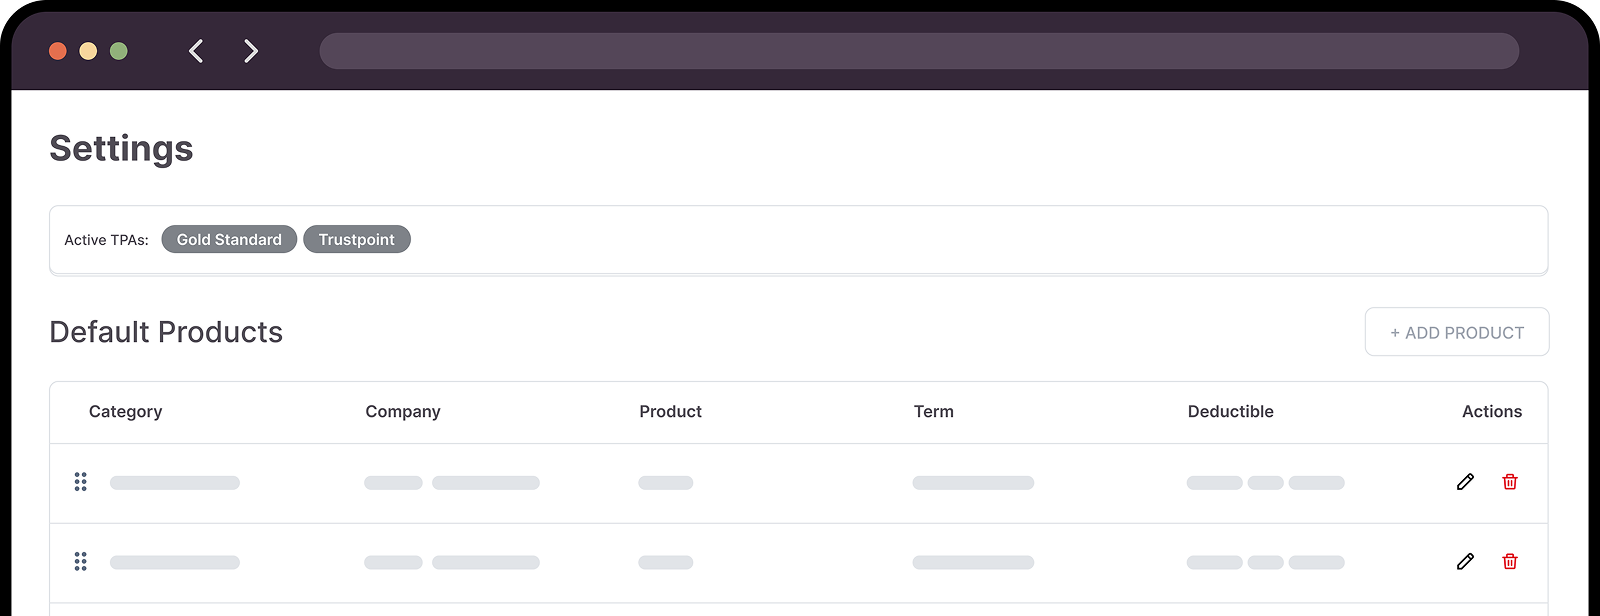Click the Company column header
The height and width of the screenshot is (616, 1600).
403,412
